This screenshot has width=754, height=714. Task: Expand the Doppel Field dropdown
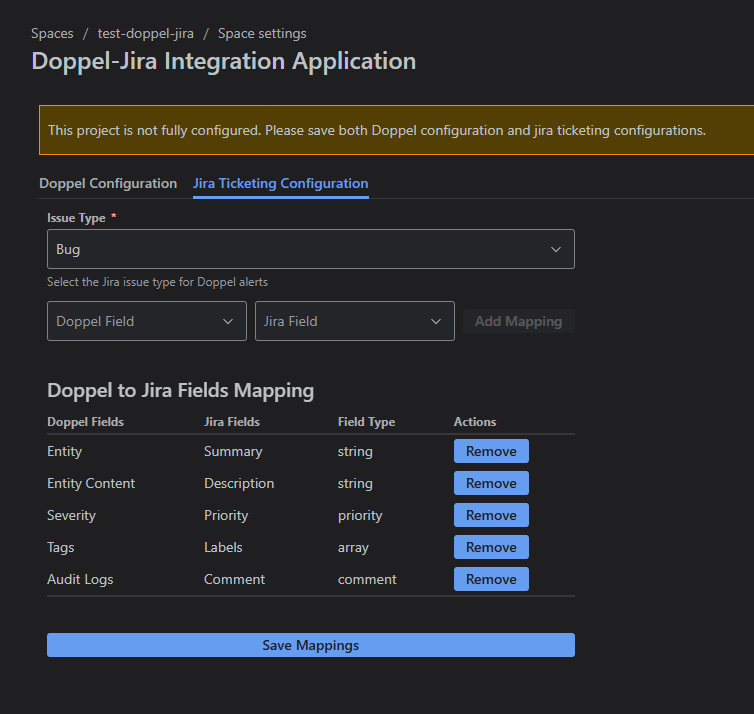[x=147, y=321]
